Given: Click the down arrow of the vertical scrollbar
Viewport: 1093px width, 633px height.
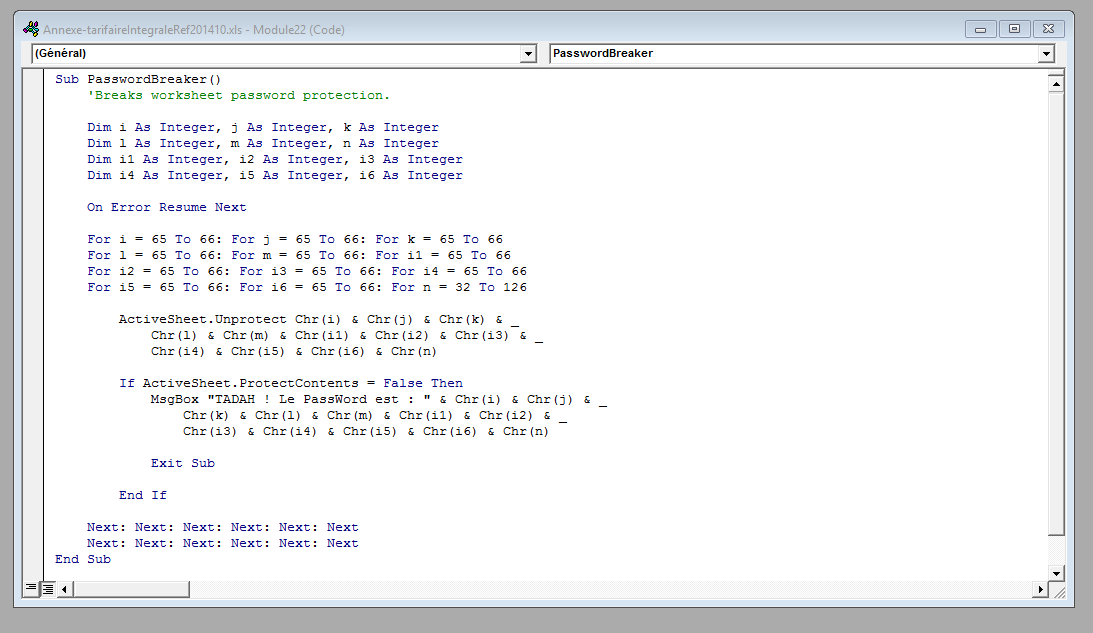Looking at the screenshot, I should pyautogui.click(x=1057, y=573).
